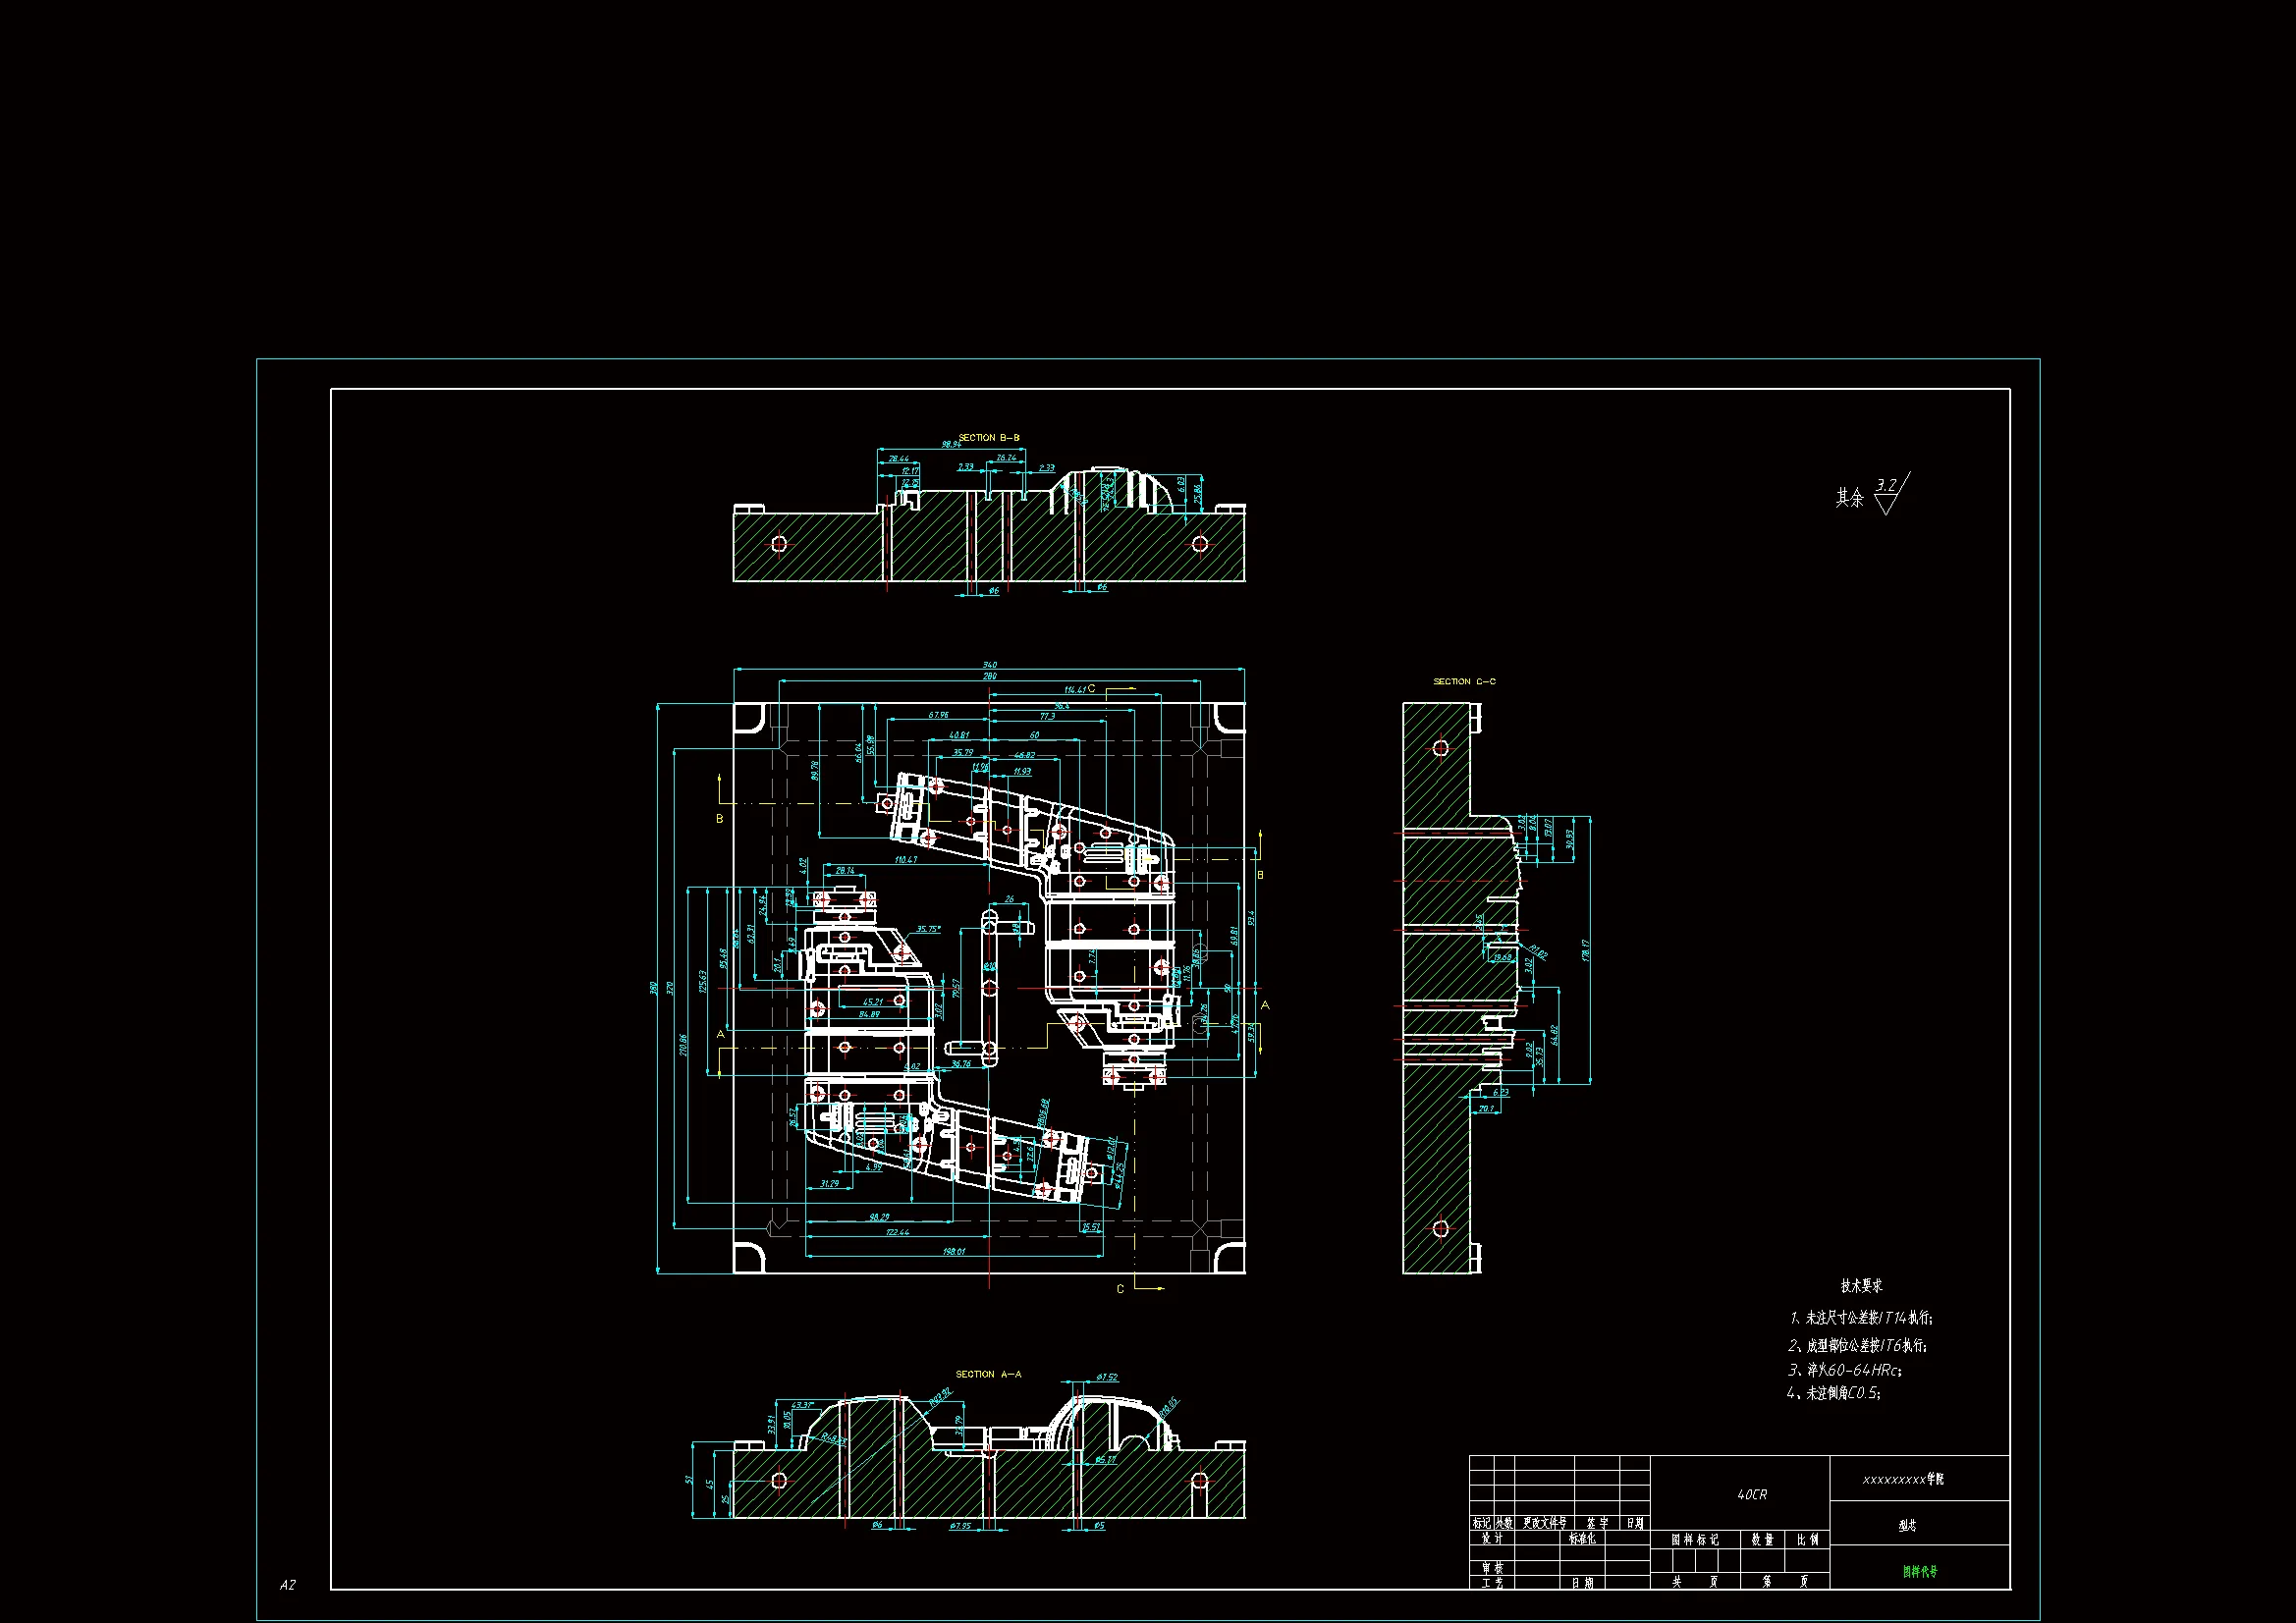Select the 设计 cell in title block
Viewport: 2296px width, 1623px height.
(x=1491, y=1539)
